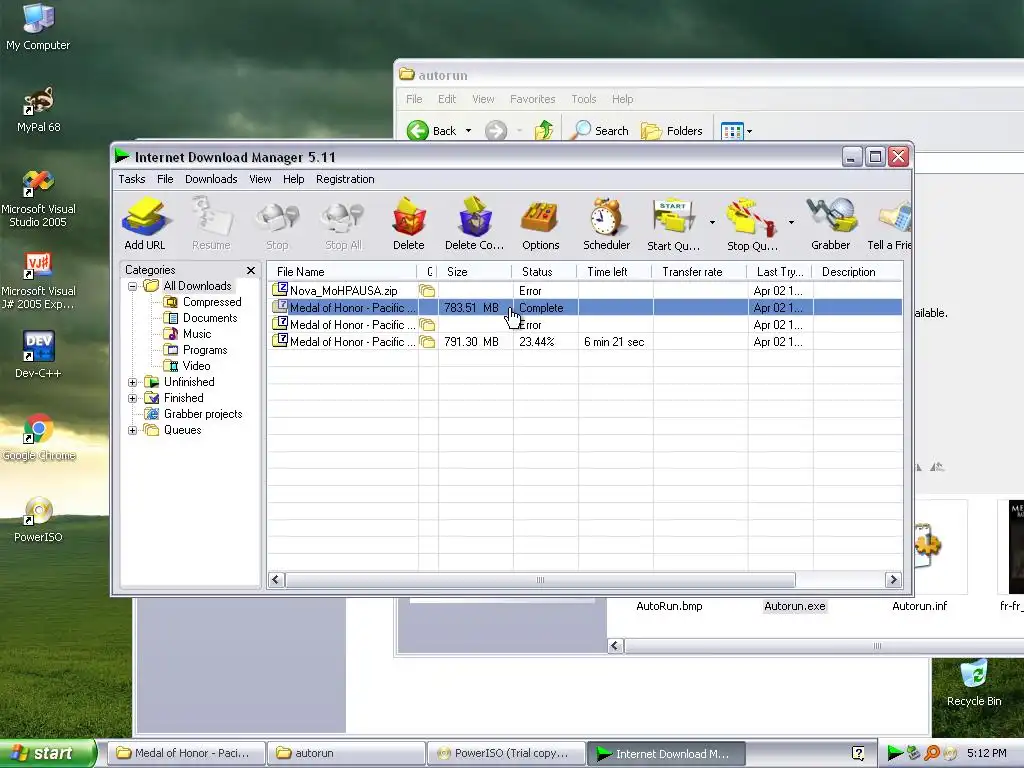Sort by Transfer rate column header
The width and height of the screenshot is (1024, 768).
(x=699, y=272)
